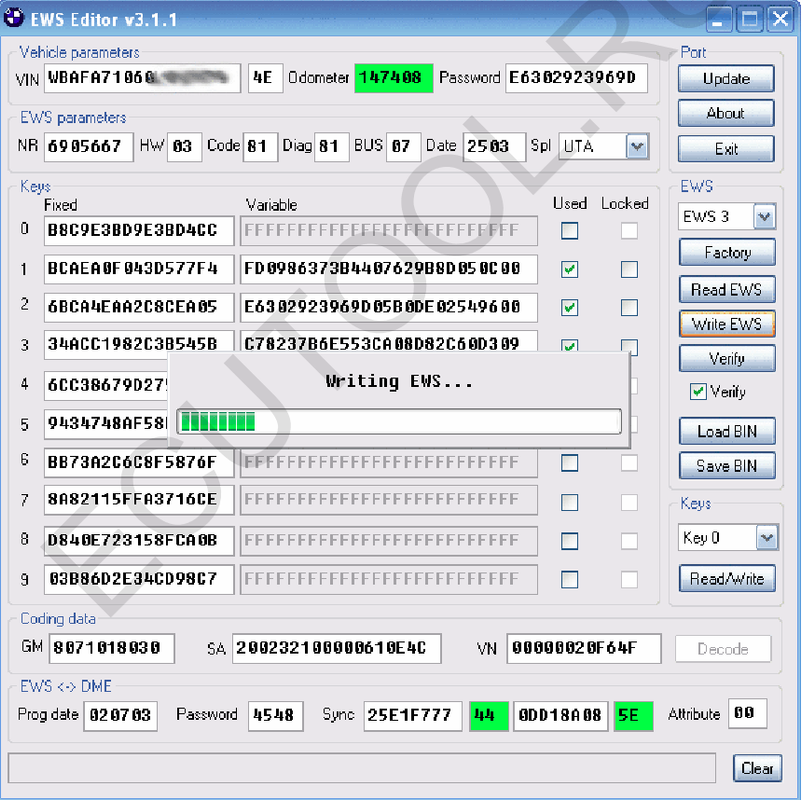The width and height of the screenshot is (802, 800).
Task: Click key 8 Fixed field D840E723158FCA0B
Action: (139, 541)
